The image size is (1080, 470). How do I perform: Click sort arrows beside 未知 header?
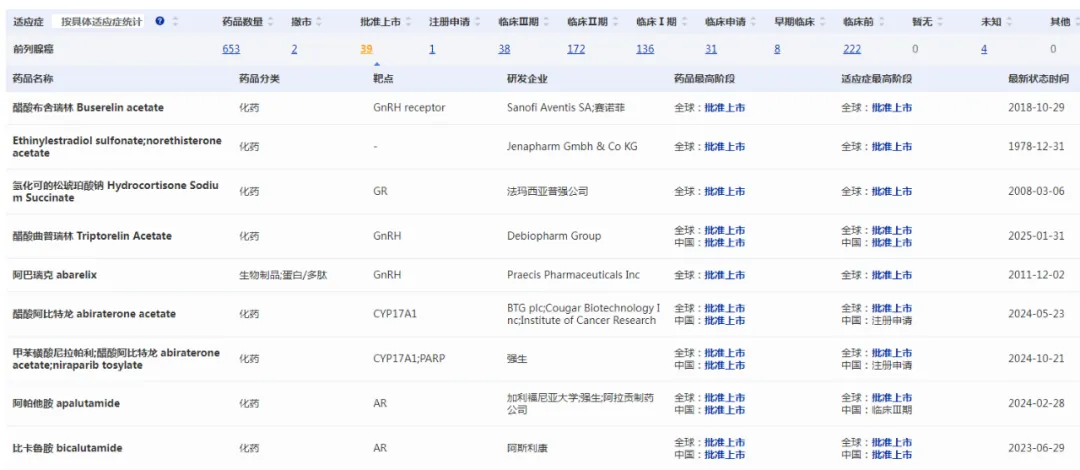click(1009, 21)
